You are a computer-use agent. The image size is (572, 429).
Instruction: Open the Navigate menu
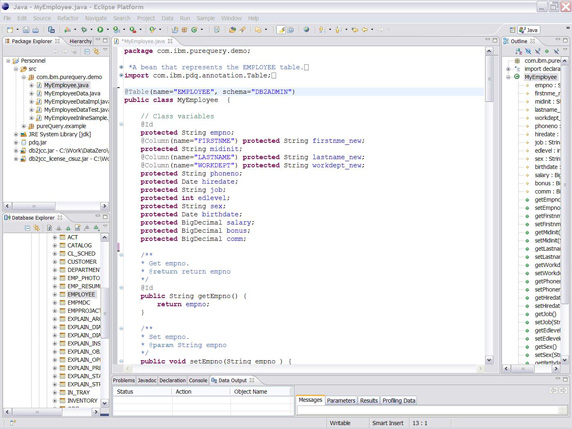96,18
